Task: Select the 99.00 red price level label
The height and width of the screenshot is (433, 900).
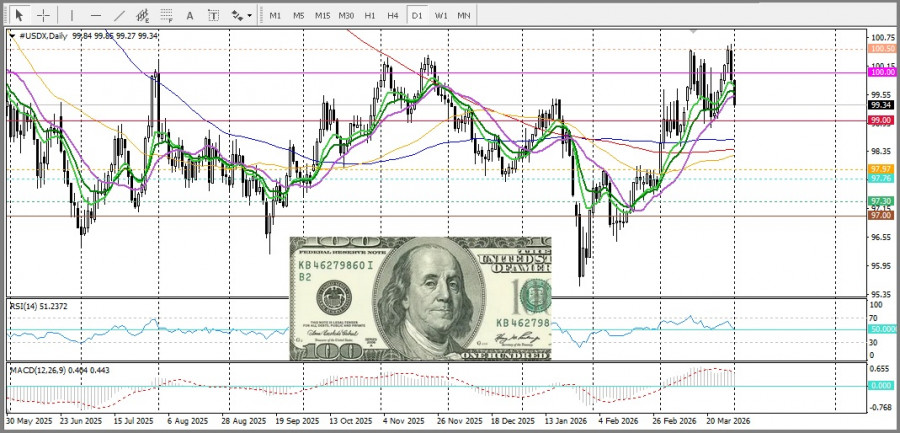Action: click(x=881, y=120)
